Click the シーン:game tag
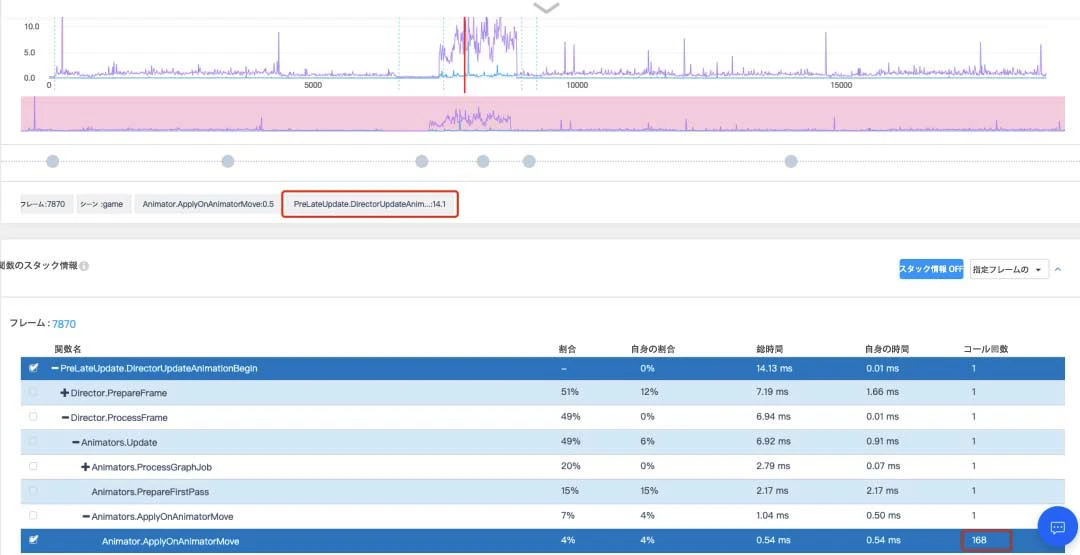1080x555 pixels. pyautogui.click(x=104, y=205)
